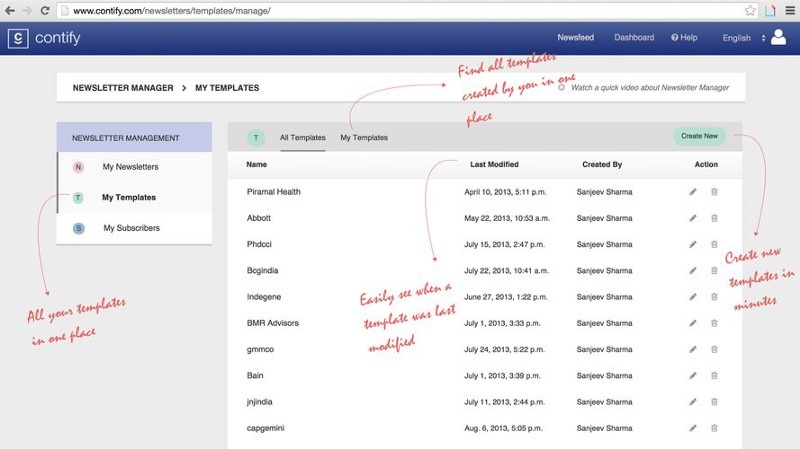Click the Contify logo icon
Image resolution: width=800 pixels, height=449 pixels.
coord(18,38)
